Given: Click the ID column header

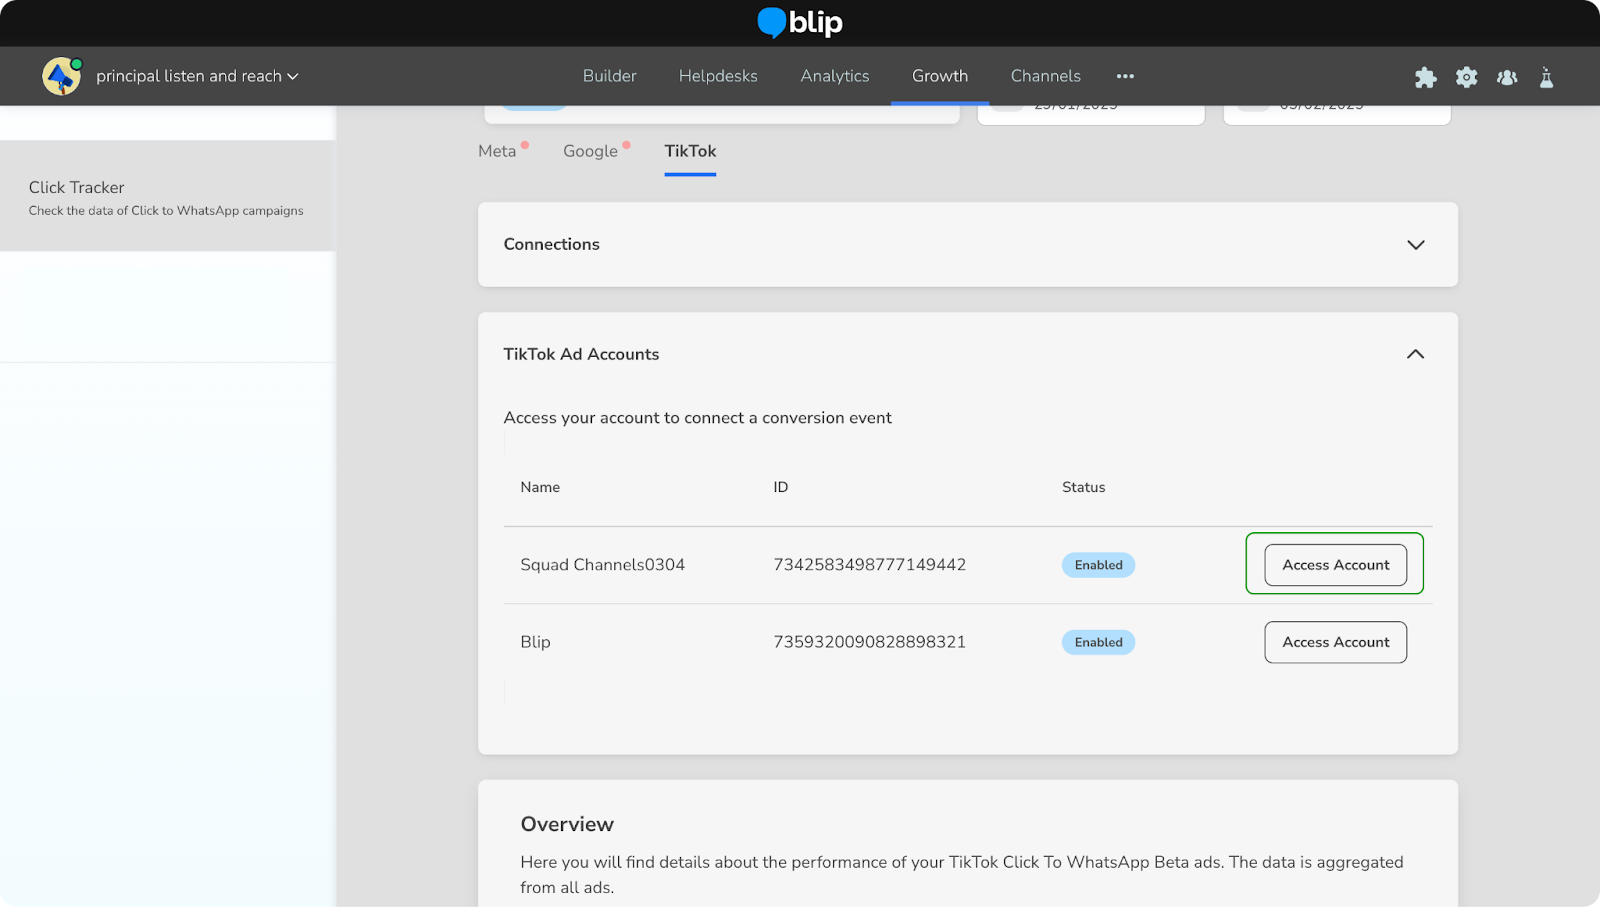Looking at the screenshot, I should [x=781, y=487].
